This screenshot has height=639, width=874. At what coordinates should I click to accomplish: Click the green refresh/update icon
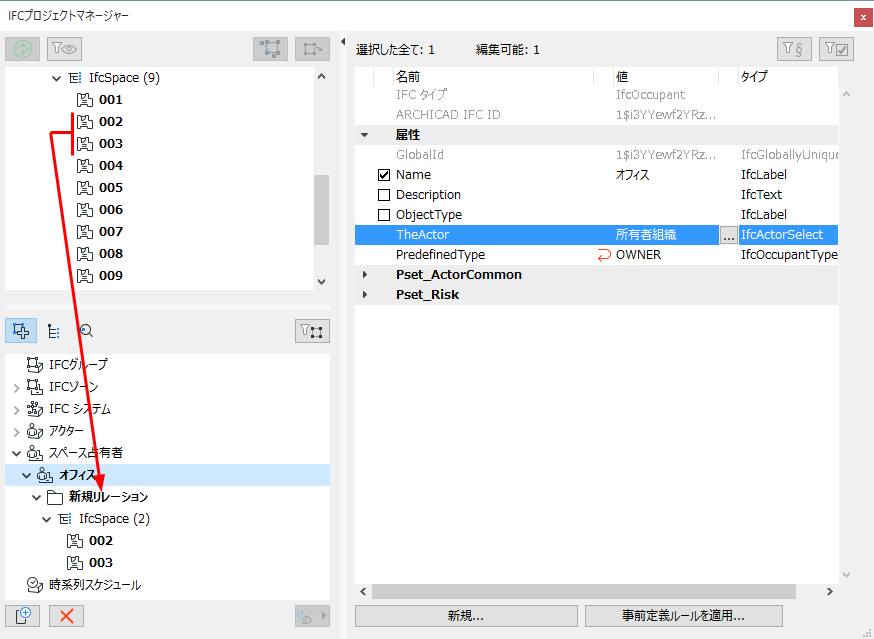point(22,49)
